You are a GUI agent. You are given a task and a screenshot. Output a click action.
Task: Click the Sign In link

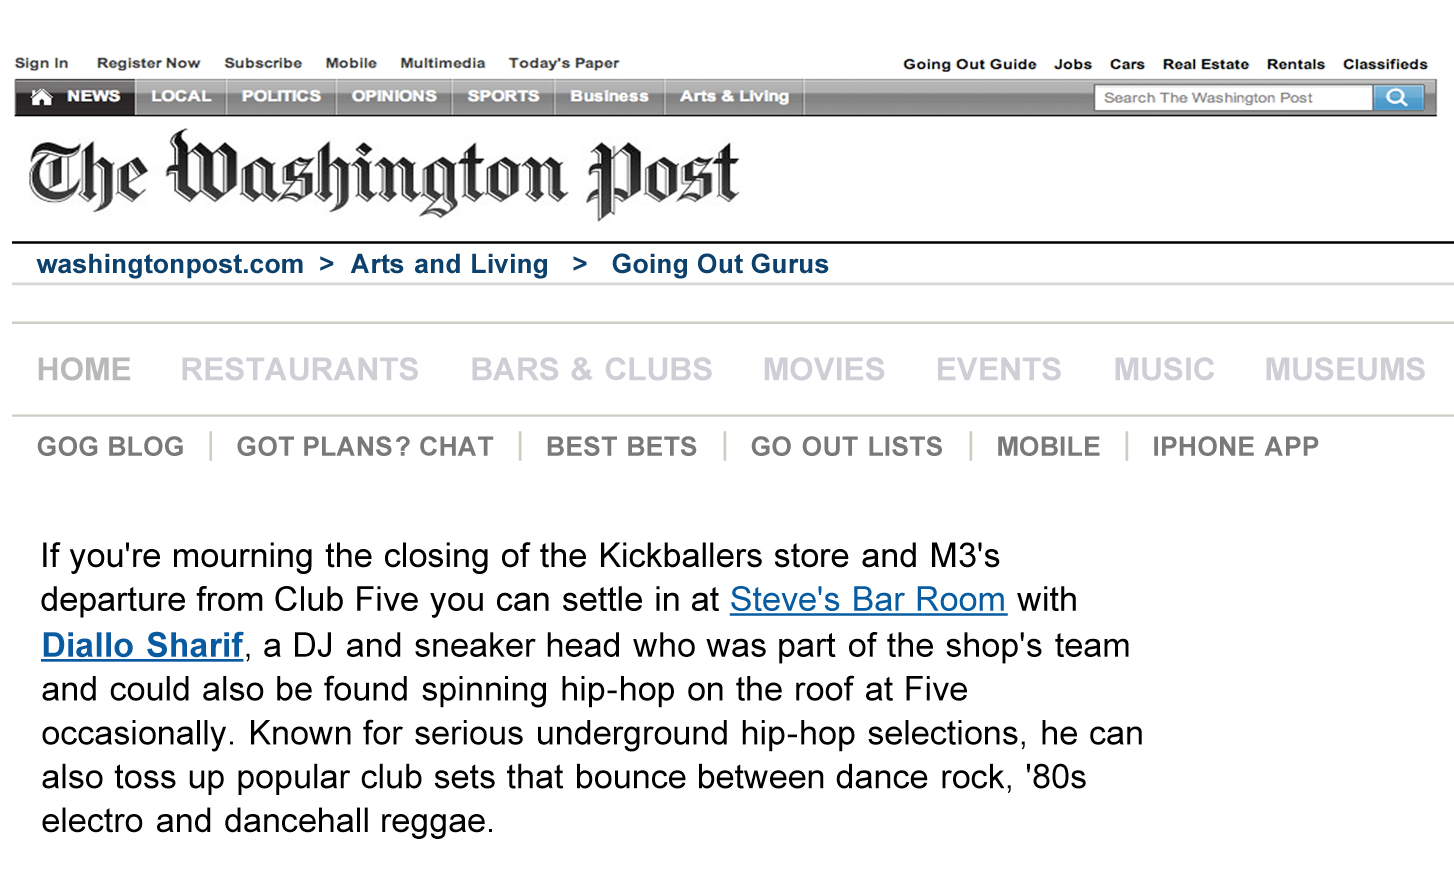coord(41,63)
